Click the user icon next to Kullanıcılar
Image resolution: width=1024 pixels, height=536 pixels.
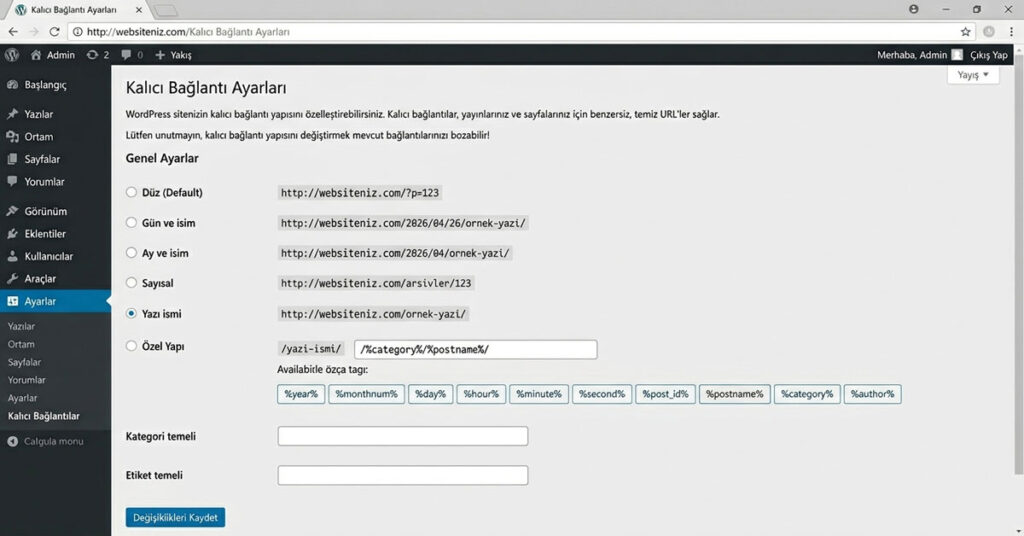12,256
